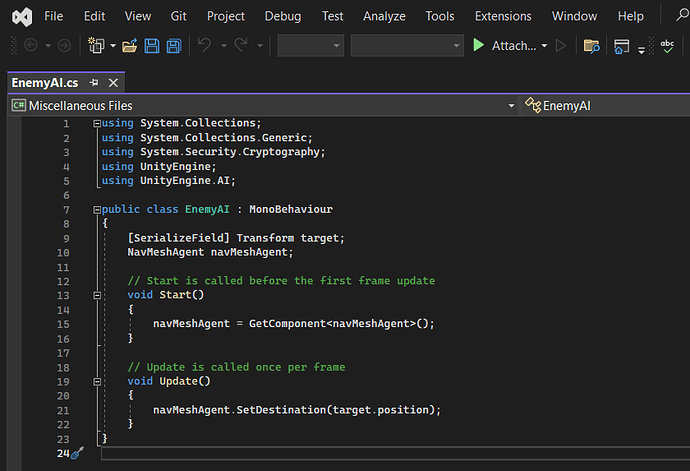Screen dimensions: 690x471
Task: Click the New Project toolbar icon
Action: click(x=97, y=46)
